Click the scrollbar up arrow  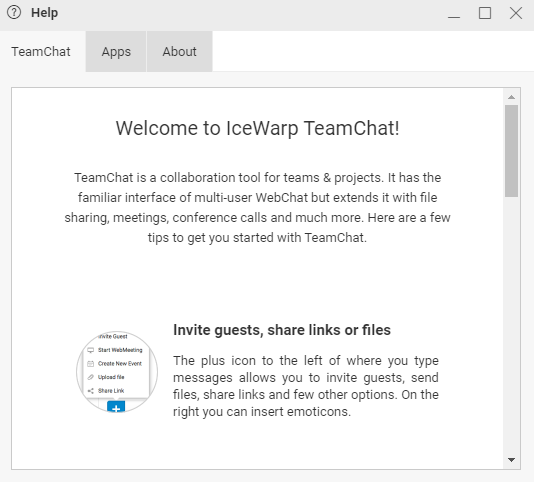click(511, 97)
